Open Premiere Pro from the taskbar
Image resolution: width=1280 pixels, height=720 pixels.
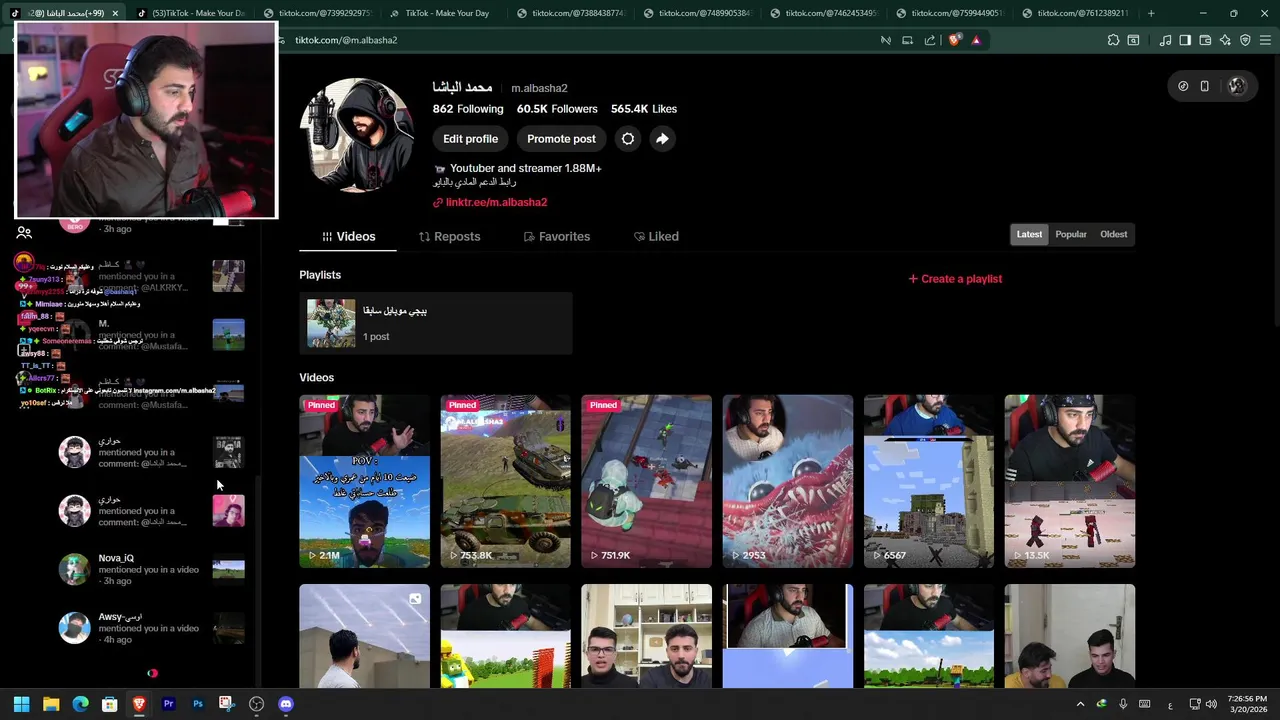(168, 704)
